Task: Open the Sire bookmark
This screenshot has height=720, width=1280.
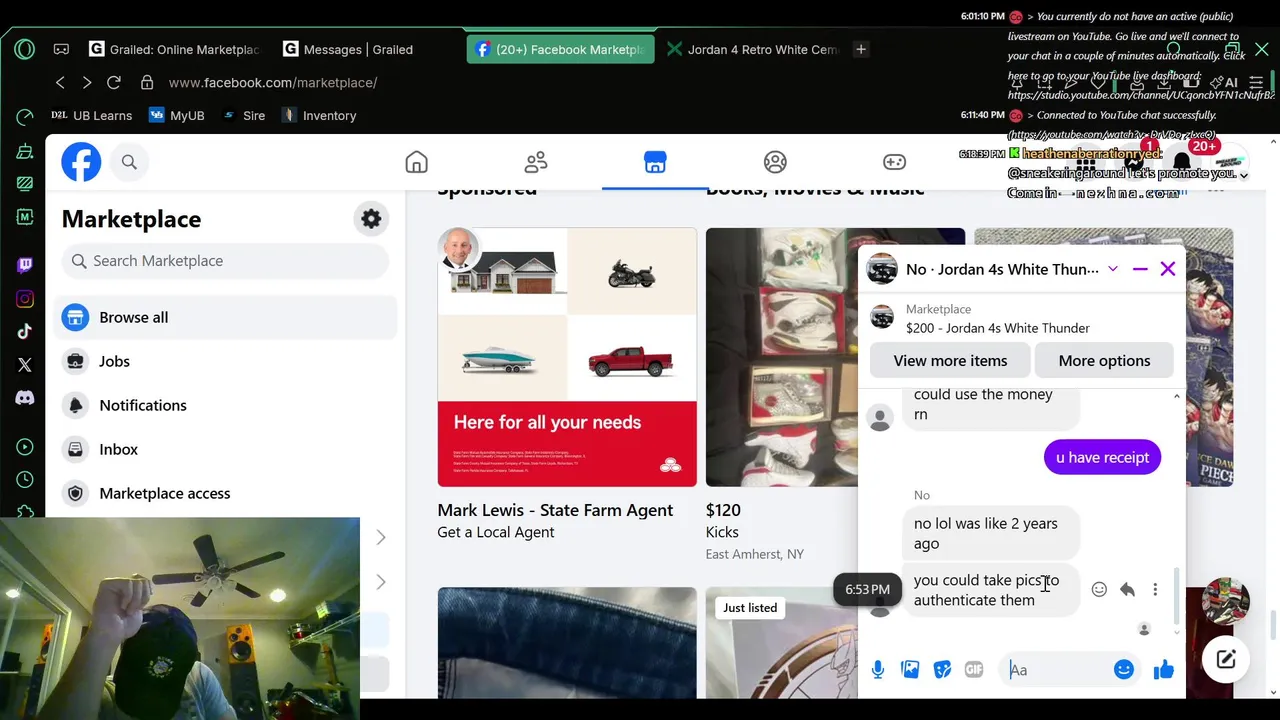Action: click(x=243, y=115)
